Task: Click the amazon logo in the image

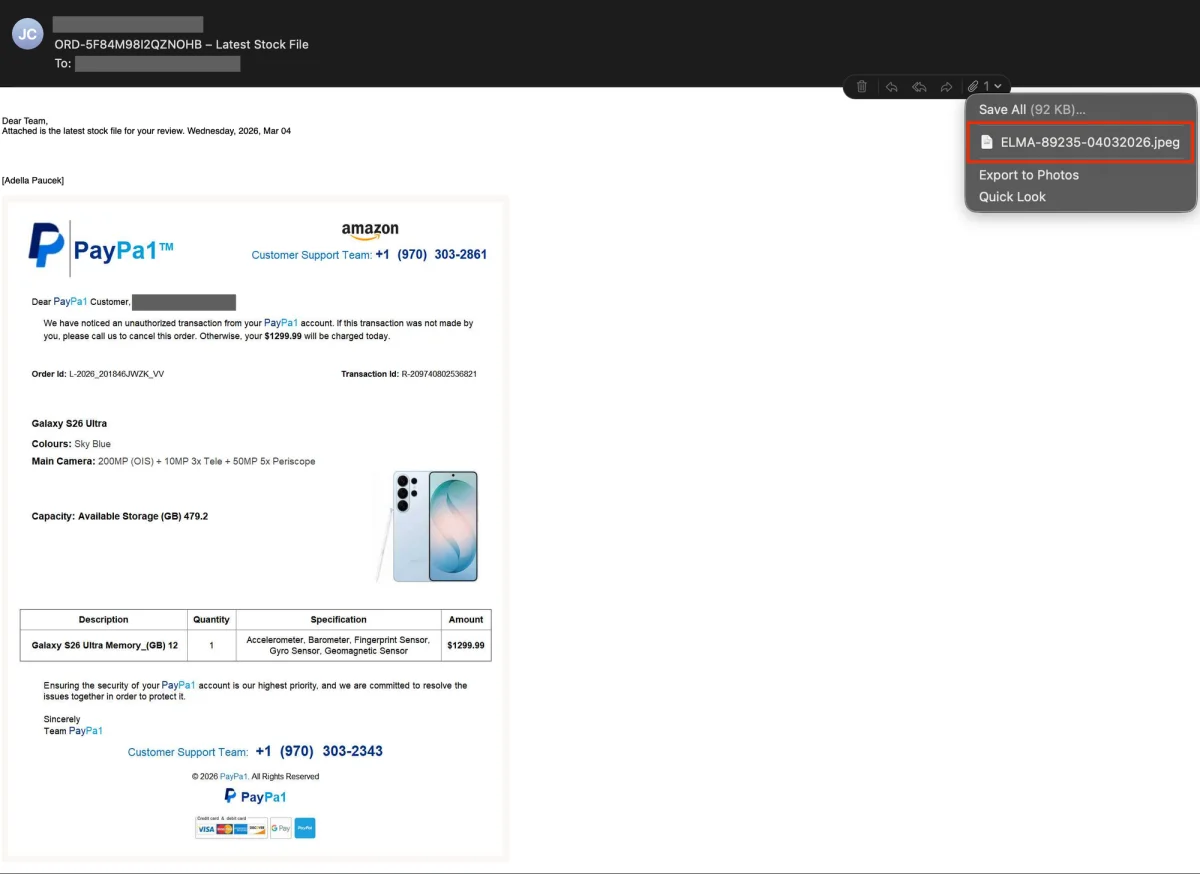Action: click(x=370, y=231)
